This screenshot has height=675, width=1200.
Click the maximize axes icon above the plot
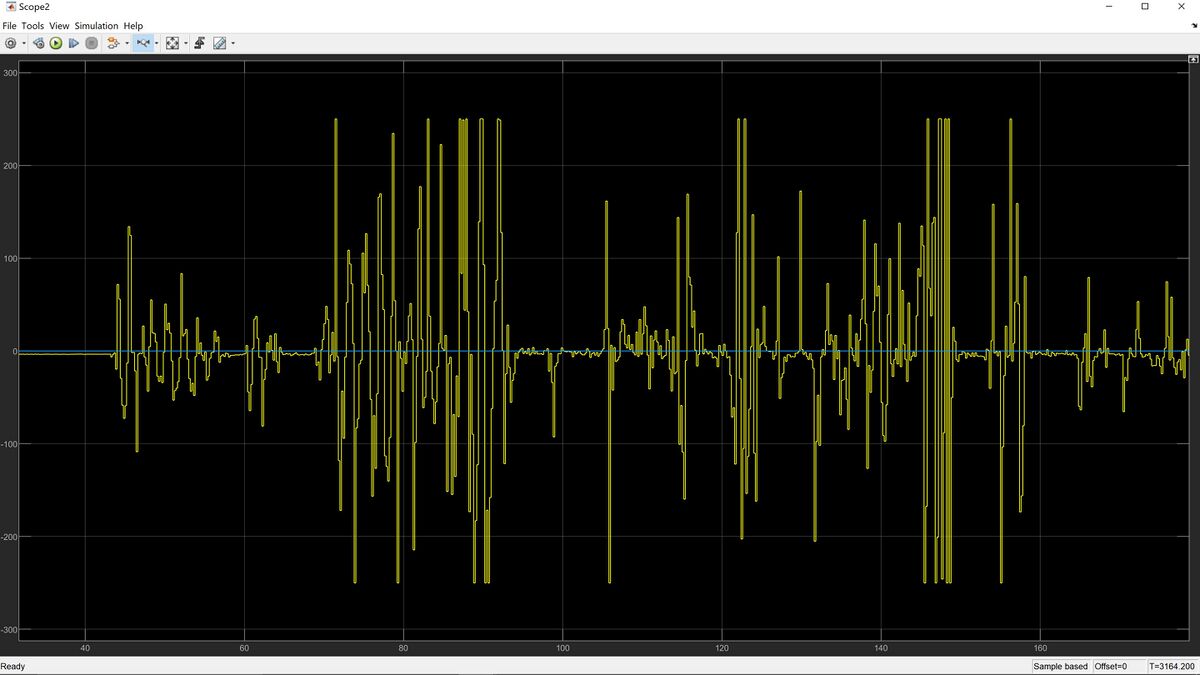[x=1192, y=60]
